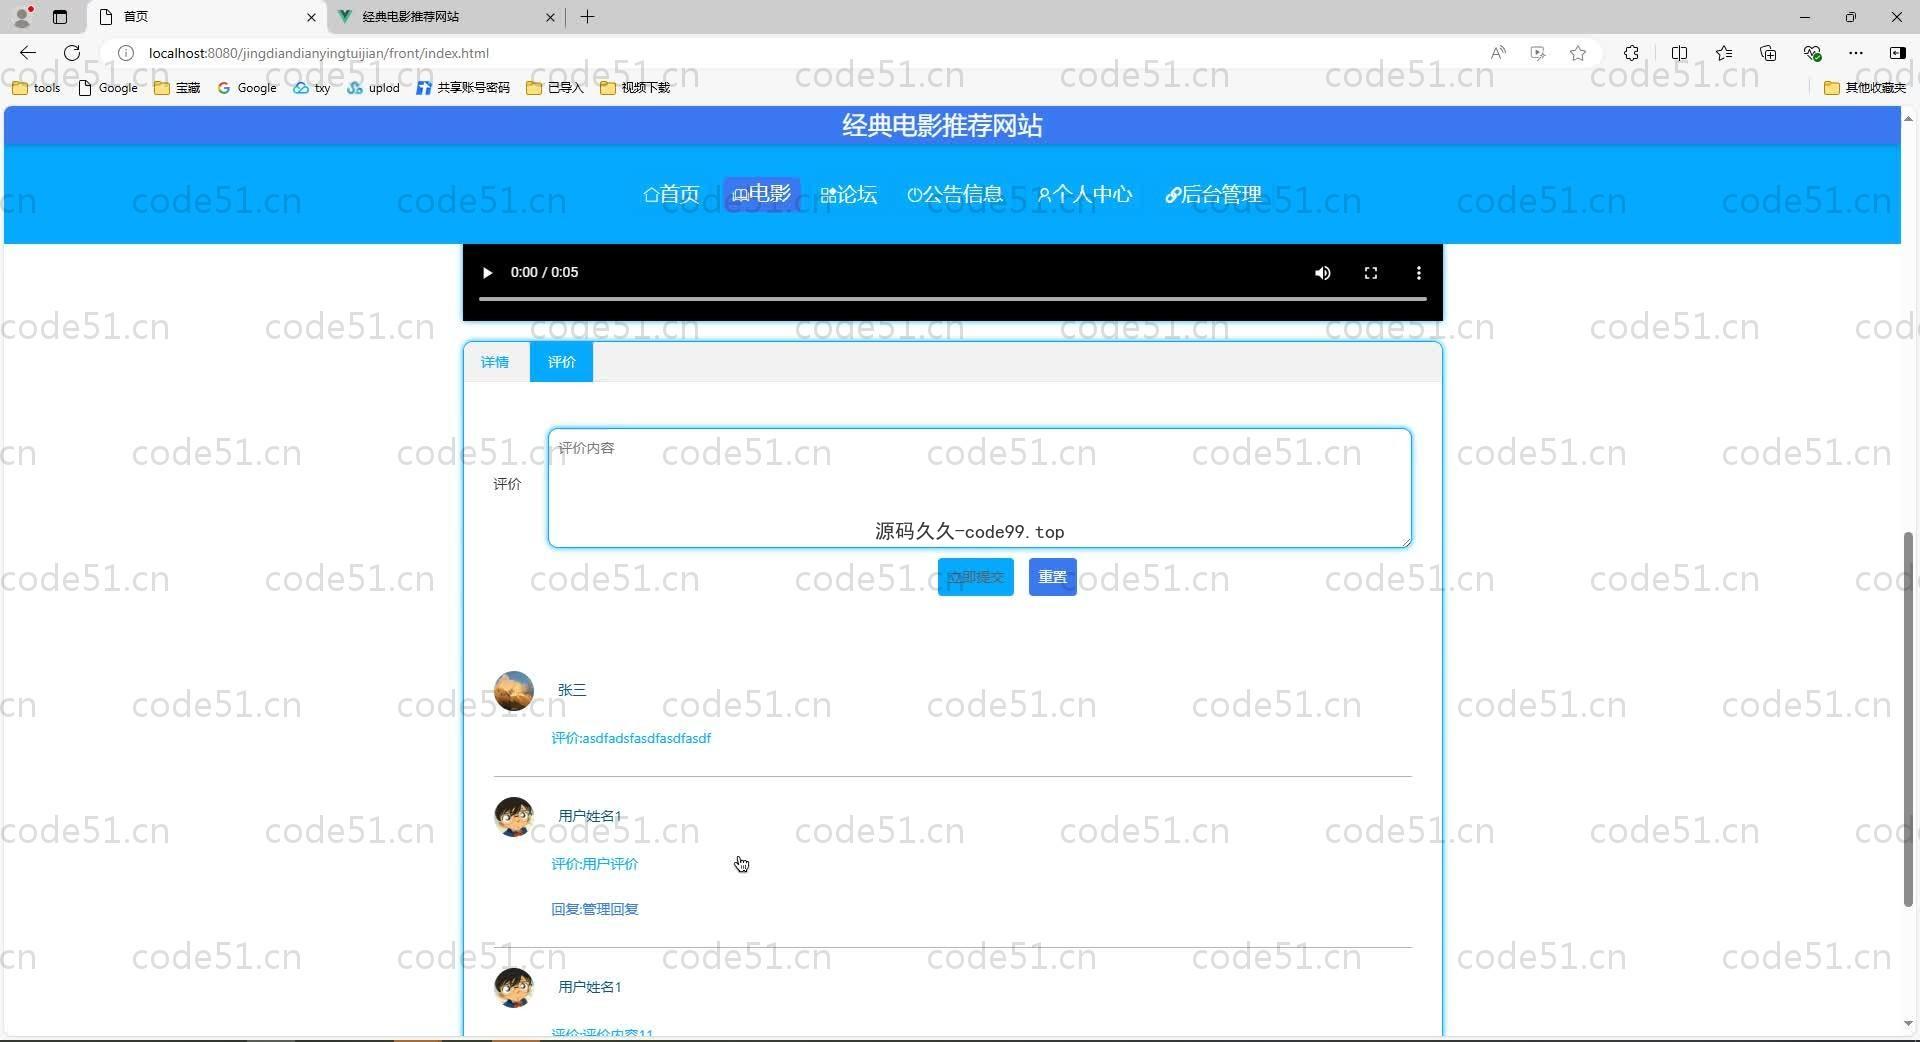Open collections icon

[1768, 53]
